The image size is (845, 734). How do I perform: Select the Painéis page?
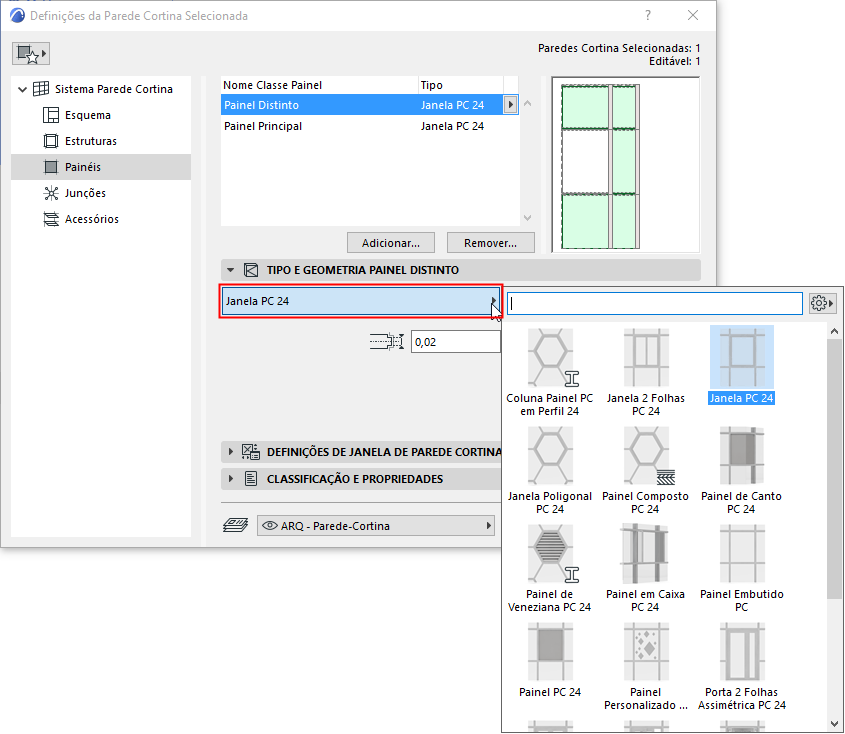pyautogui.click(x=101, y=167)
